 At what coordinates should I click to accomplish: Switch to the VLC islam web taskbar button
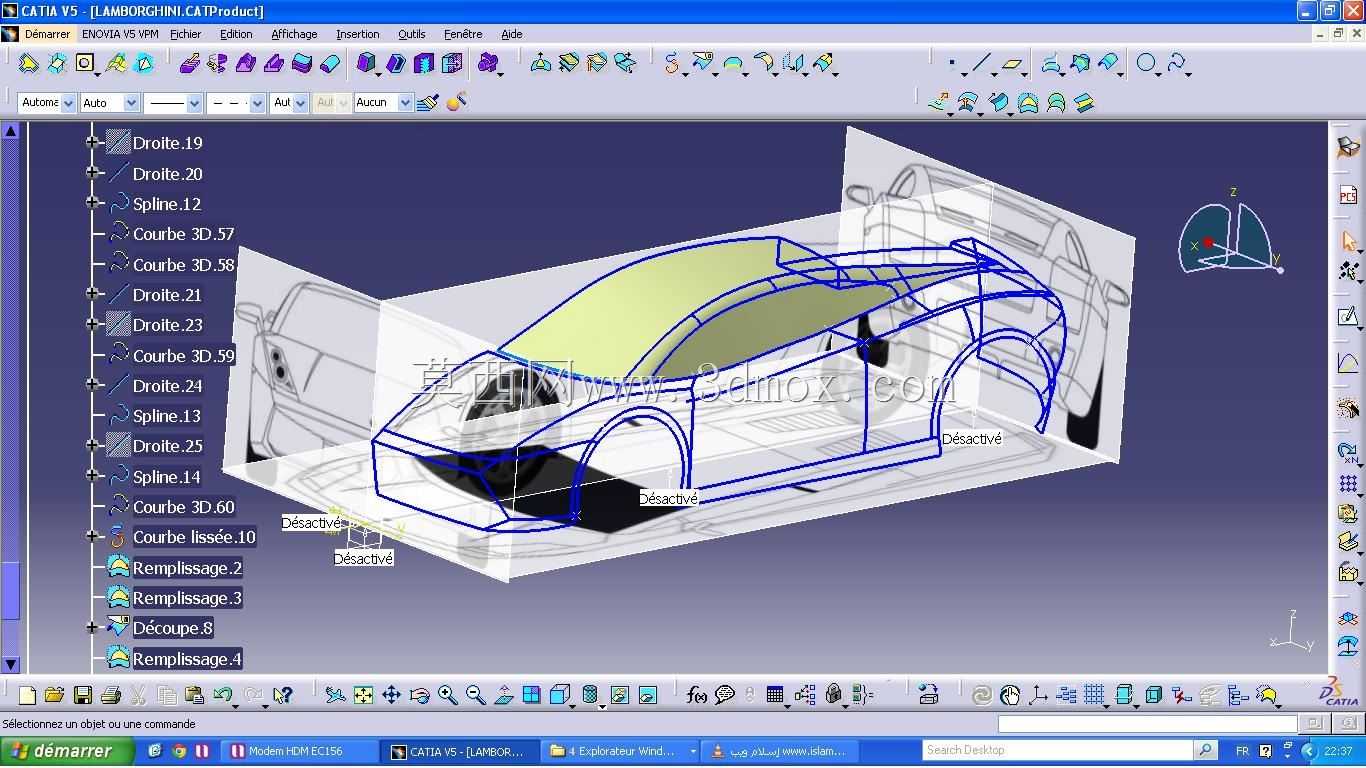click(x=780, y=751)
